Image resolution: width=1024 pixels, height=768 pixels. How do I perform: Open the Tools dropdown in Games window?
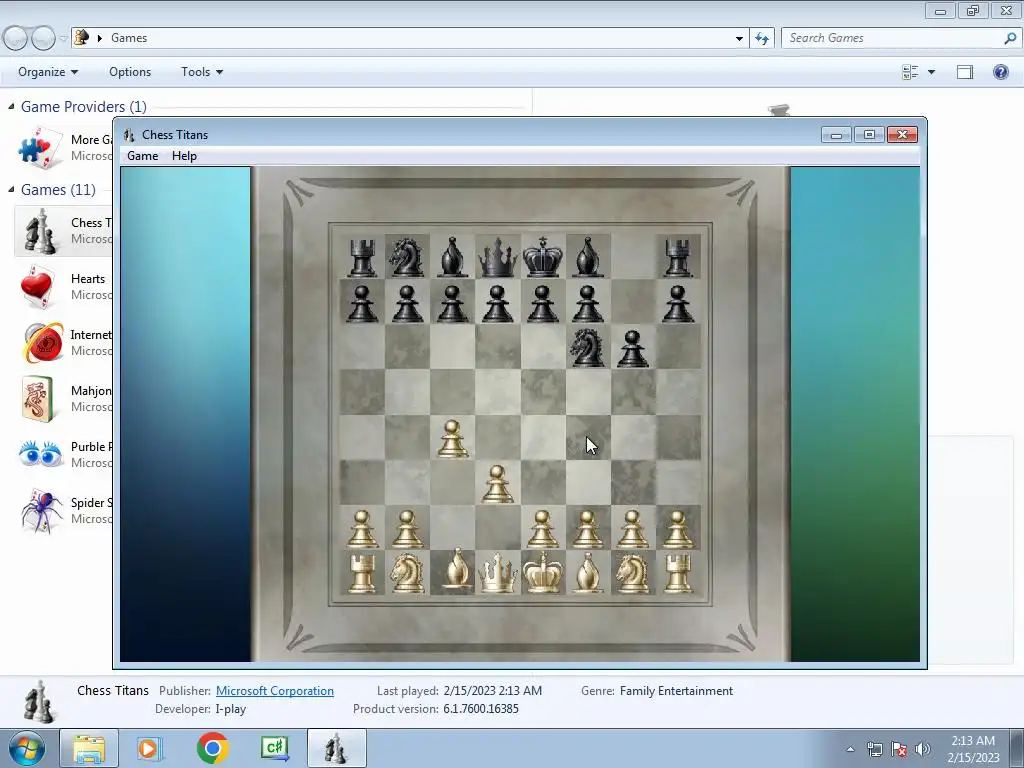(x=202, y=72)
